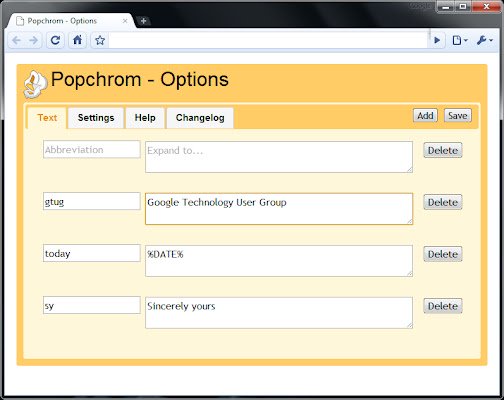Click the %DATE% text area
Image resolution: width=504 pixels, height=400 pixels.
279,261
